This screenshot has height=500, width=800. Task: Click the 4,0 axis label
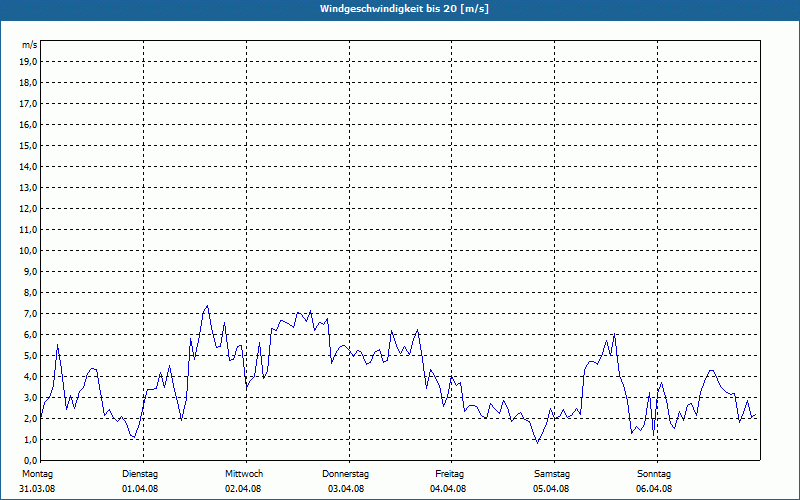(x=30, y=377)
